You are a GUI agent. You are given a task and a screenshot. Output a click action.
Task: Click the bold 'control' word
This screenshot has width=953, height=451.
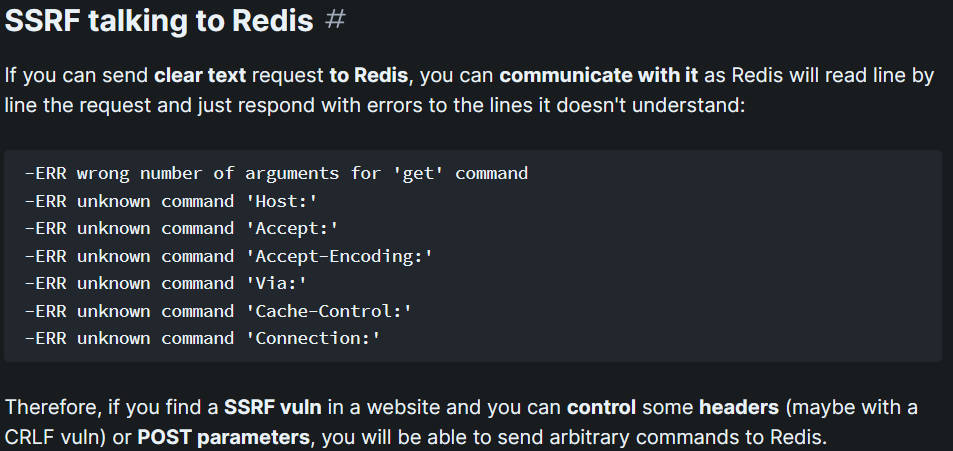pos(601,407)
